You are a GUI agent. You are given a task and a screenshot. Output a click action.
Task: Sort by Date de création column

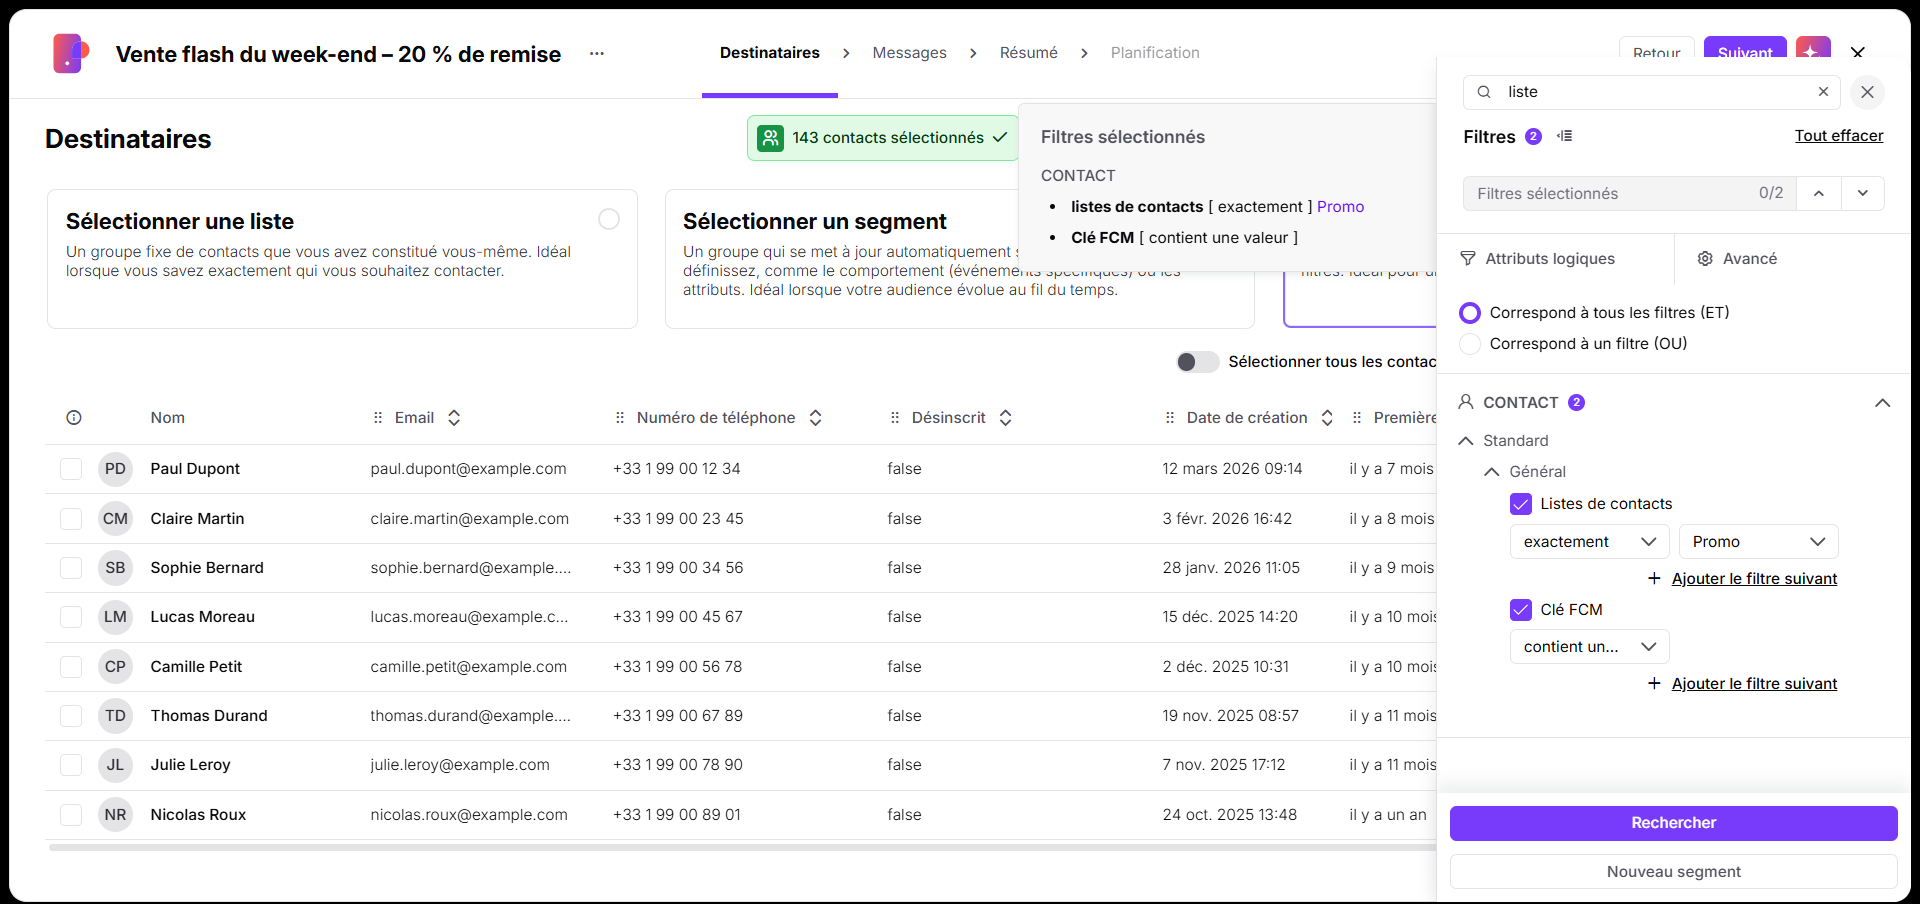click(x=1327, y=418)
